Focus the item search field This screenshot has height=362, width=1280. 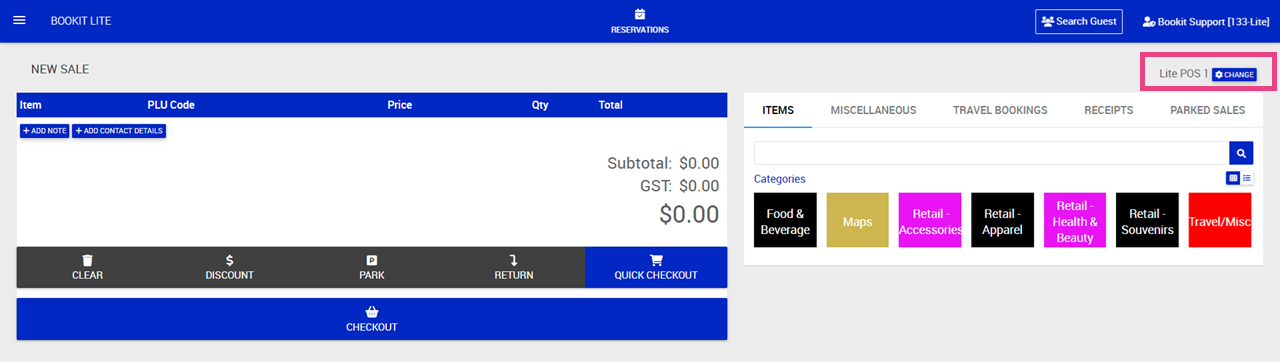991,153
